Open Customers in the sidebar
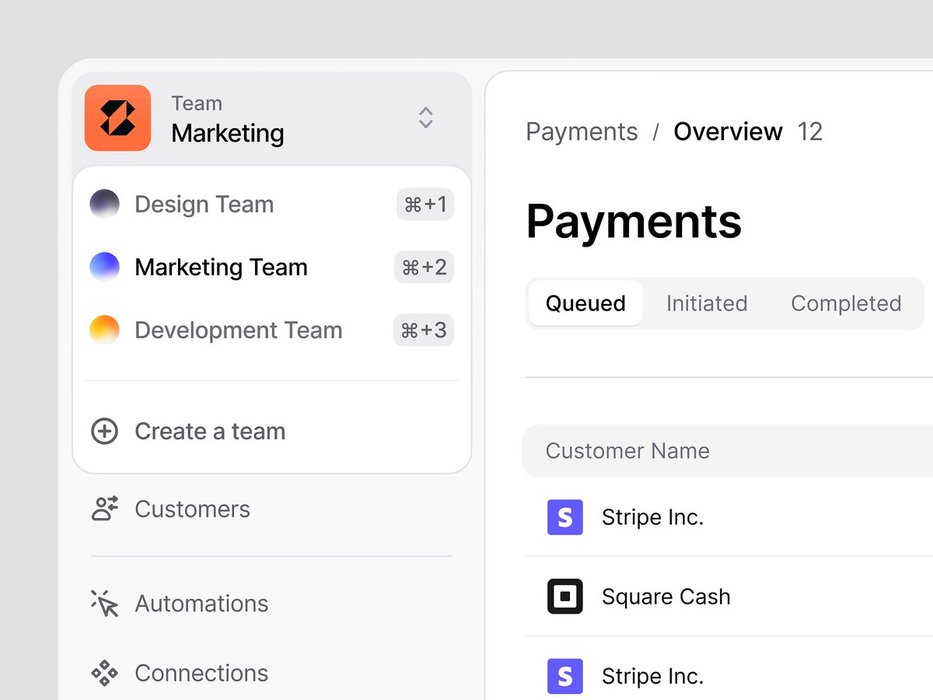Image resolution: width=933 pixels, height=700 pixels. [192, 510]
